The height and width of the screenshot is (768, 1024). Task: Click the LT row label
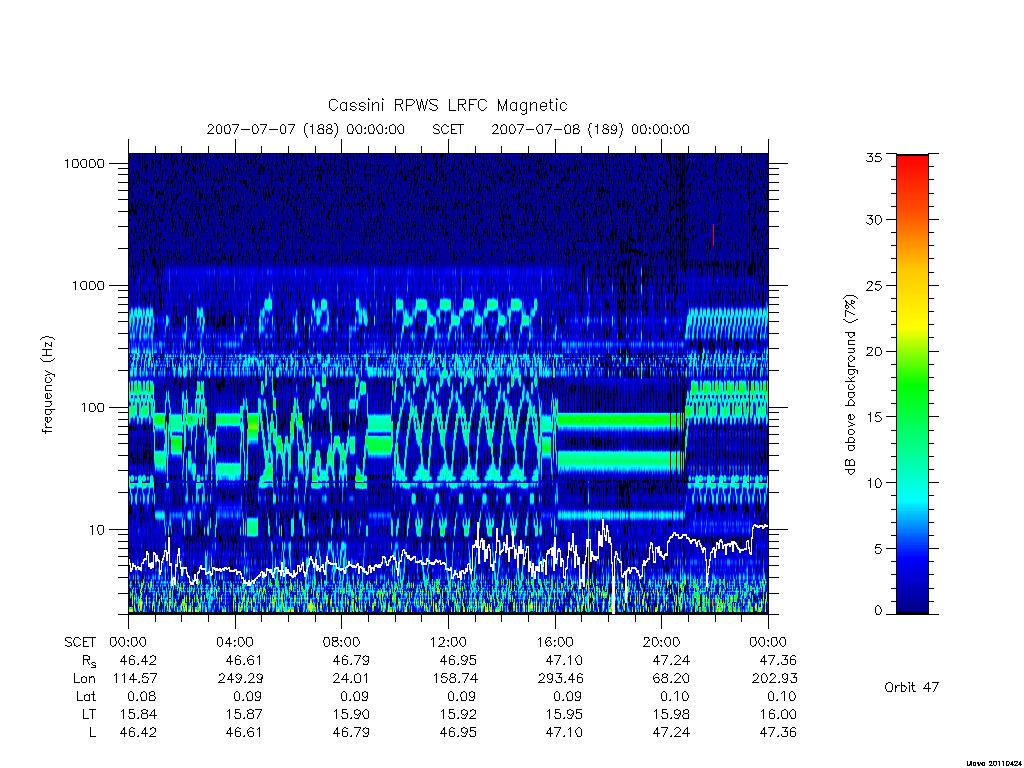pos(89,714)
